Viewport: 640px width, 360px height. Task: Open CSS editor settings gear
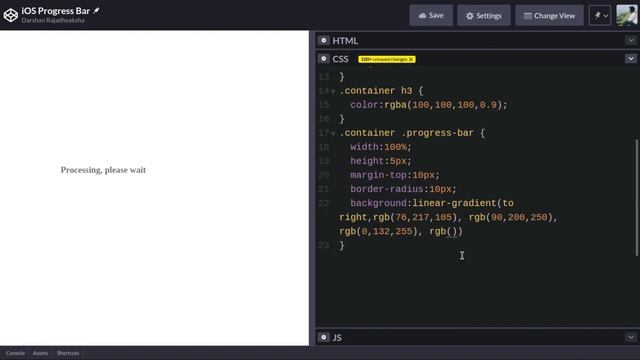click(324, 59)
